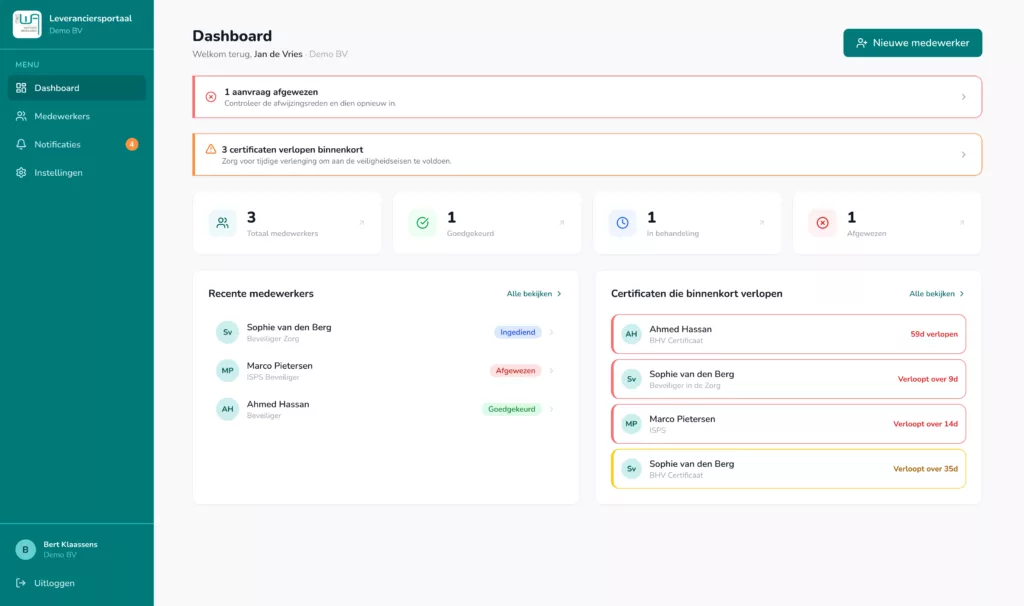Open Medewerkers in the sidebar menu
The height and width of the screenshot is (606, 1024).
pos(76,116)
